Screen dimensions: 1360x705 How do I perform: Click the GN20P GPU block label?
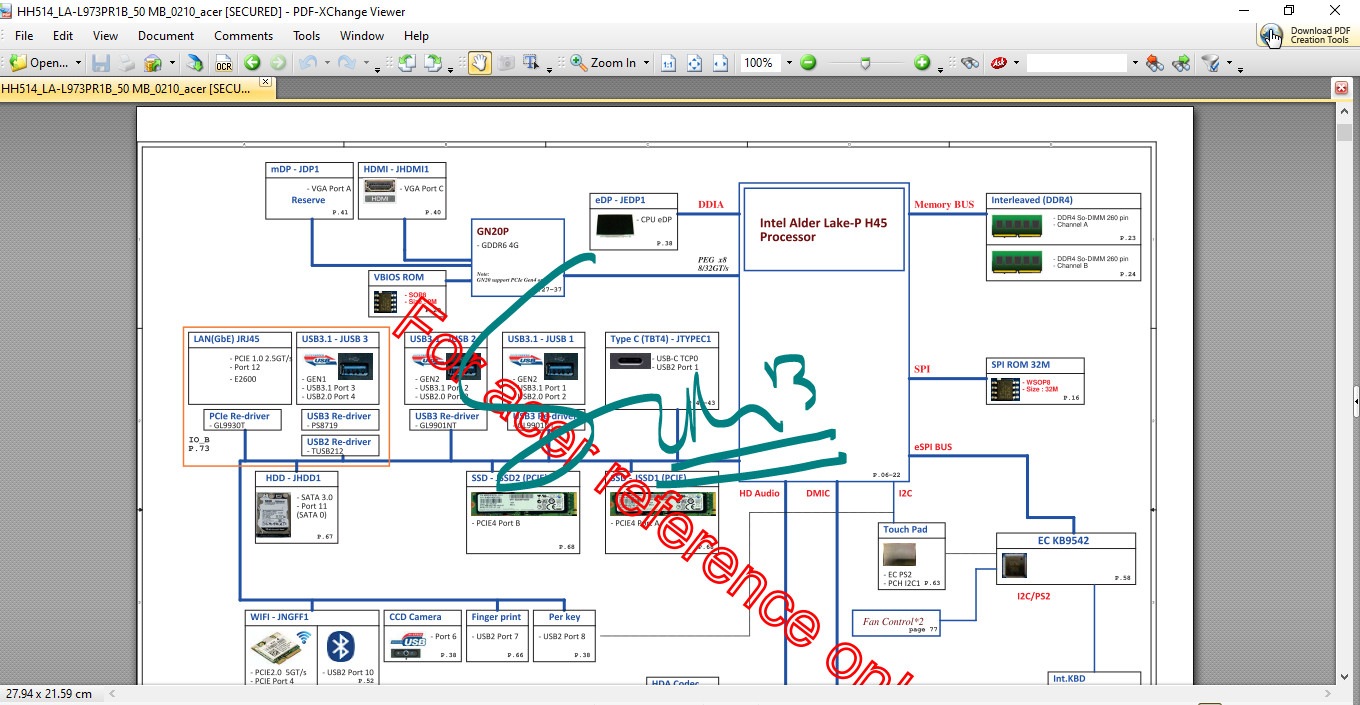493,231
